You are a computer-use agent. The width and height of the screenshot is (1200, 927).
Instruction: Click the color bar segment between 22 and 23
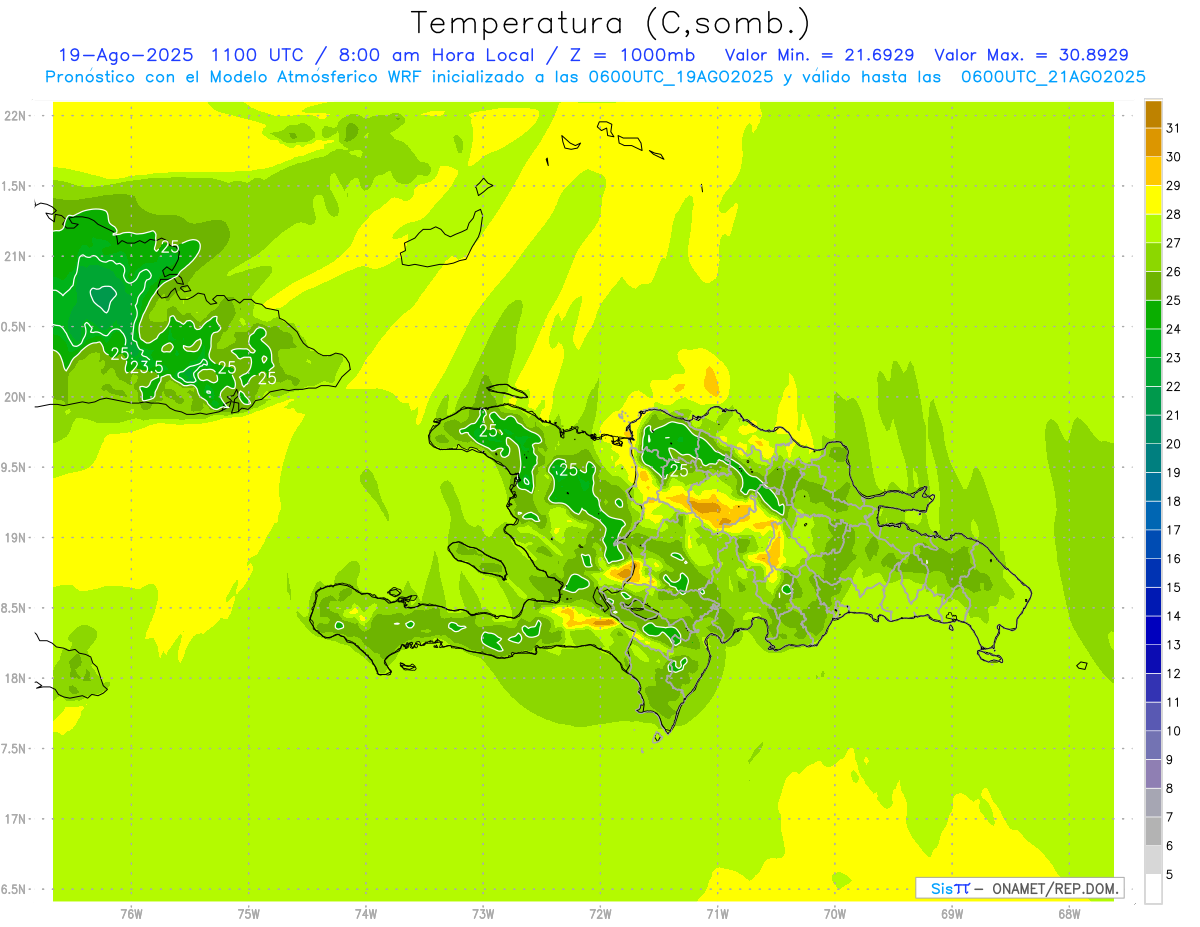[x=1153, y=372]
